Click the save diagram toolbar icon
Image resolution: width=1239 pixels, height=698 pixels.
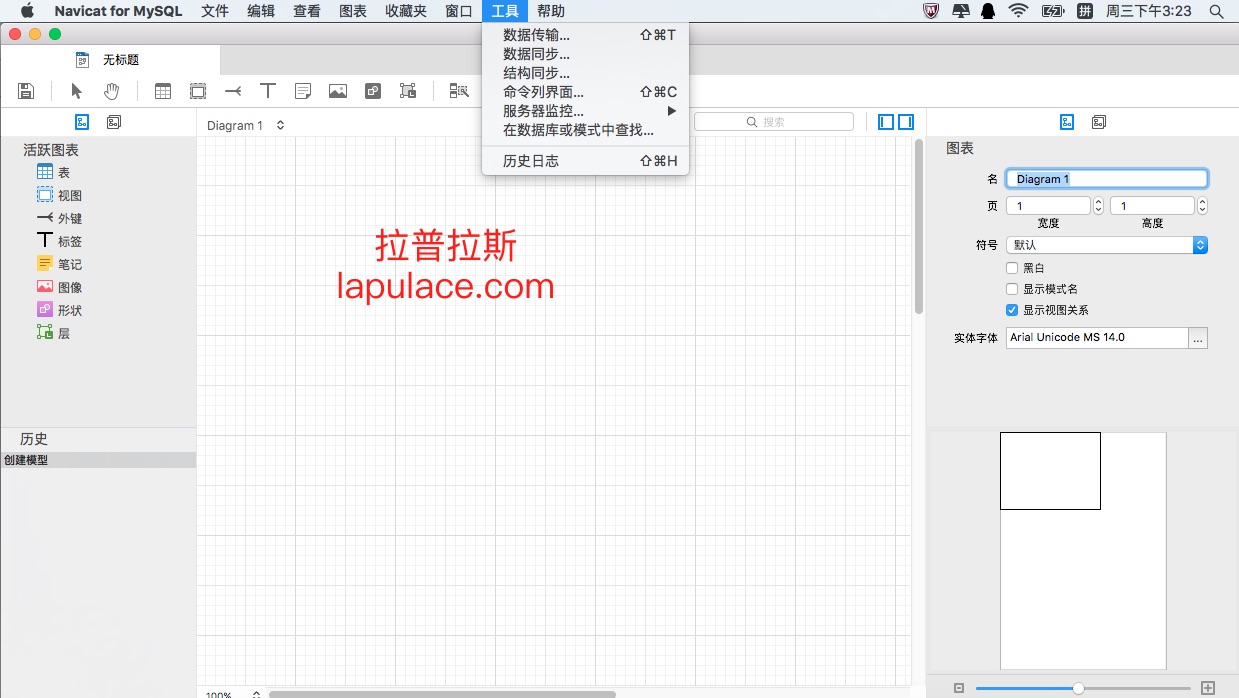click(27, 91)
